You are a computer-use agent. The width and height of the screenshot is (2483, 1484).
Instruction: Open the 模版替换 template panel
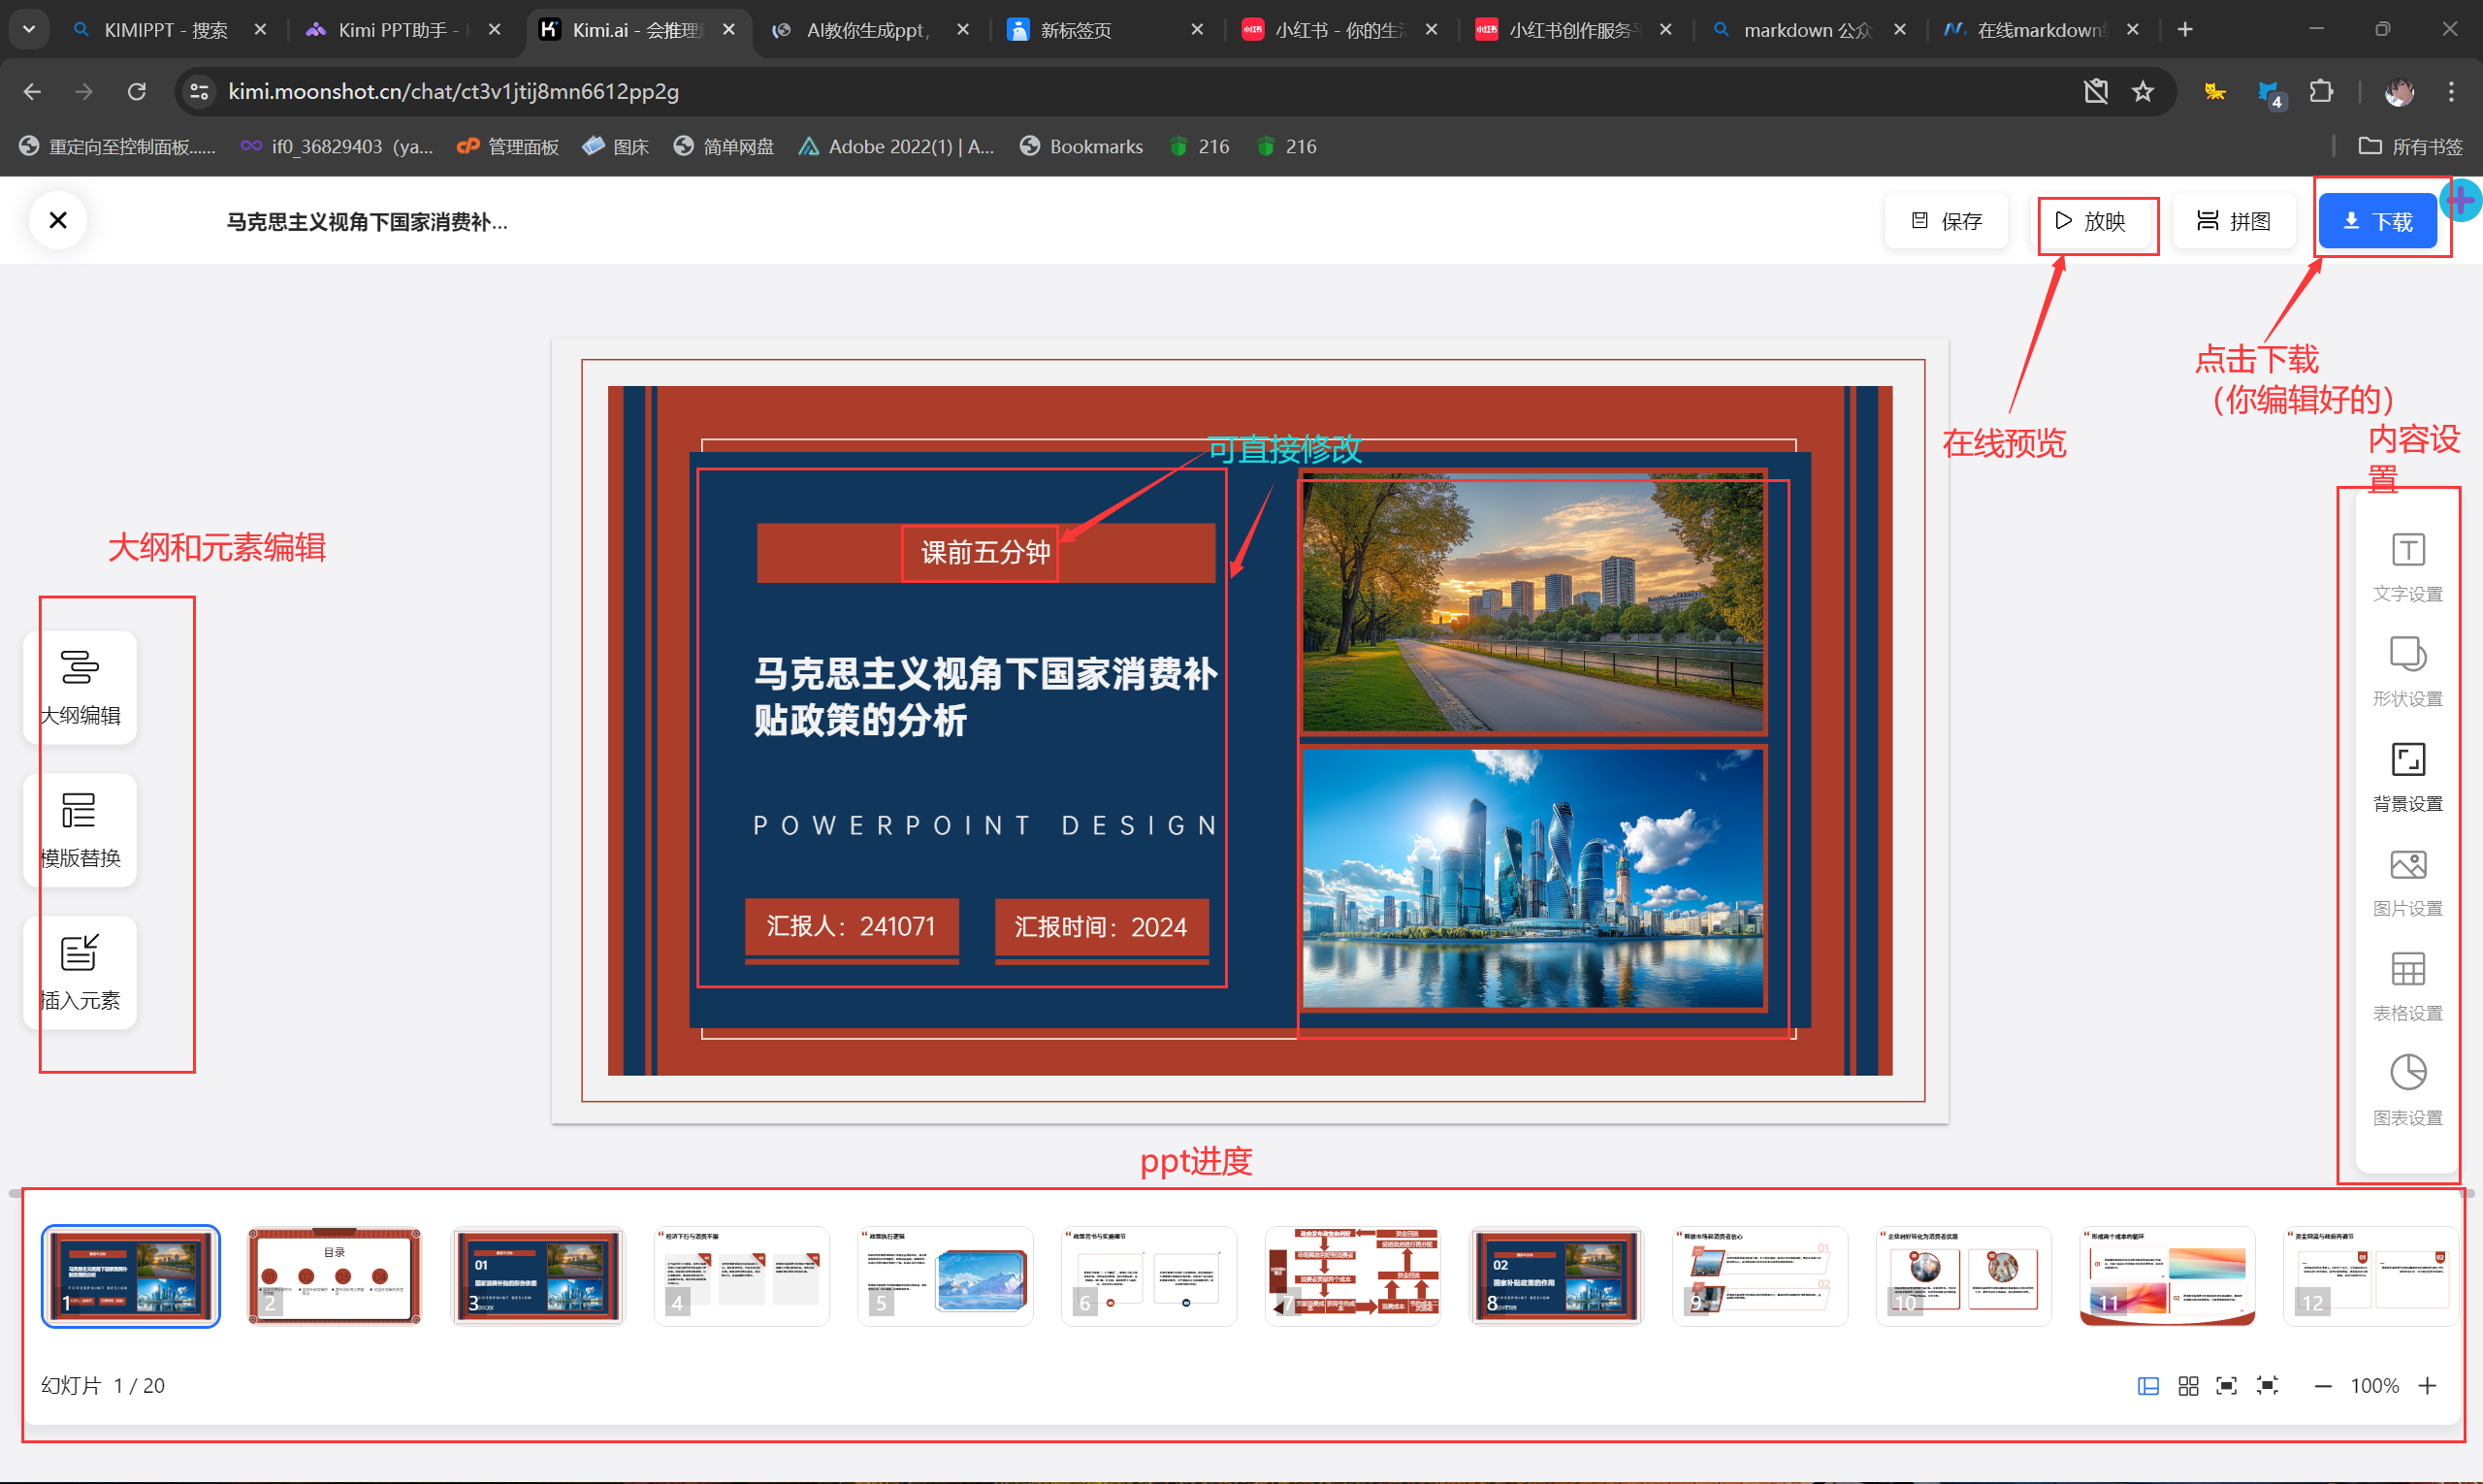click(x=80, y=829)
